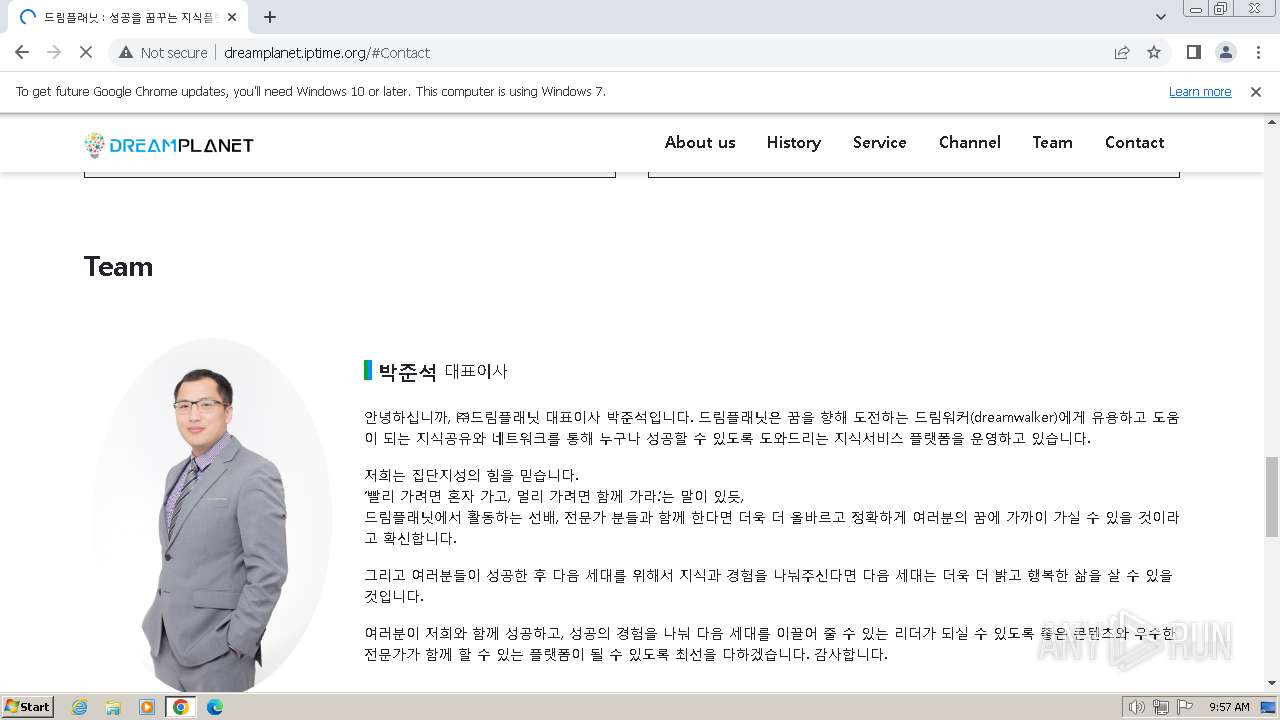Click the DreamPlanet logo
This screenshot has height=720, width=1280.
[169, 145]
